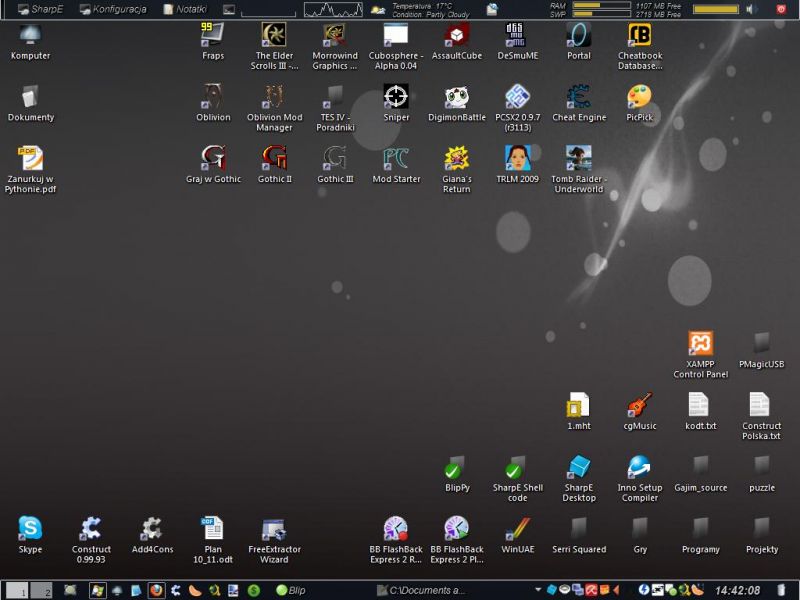Open the 1.mht file
The height and width of the screenshot is (600, 800).
579,411
